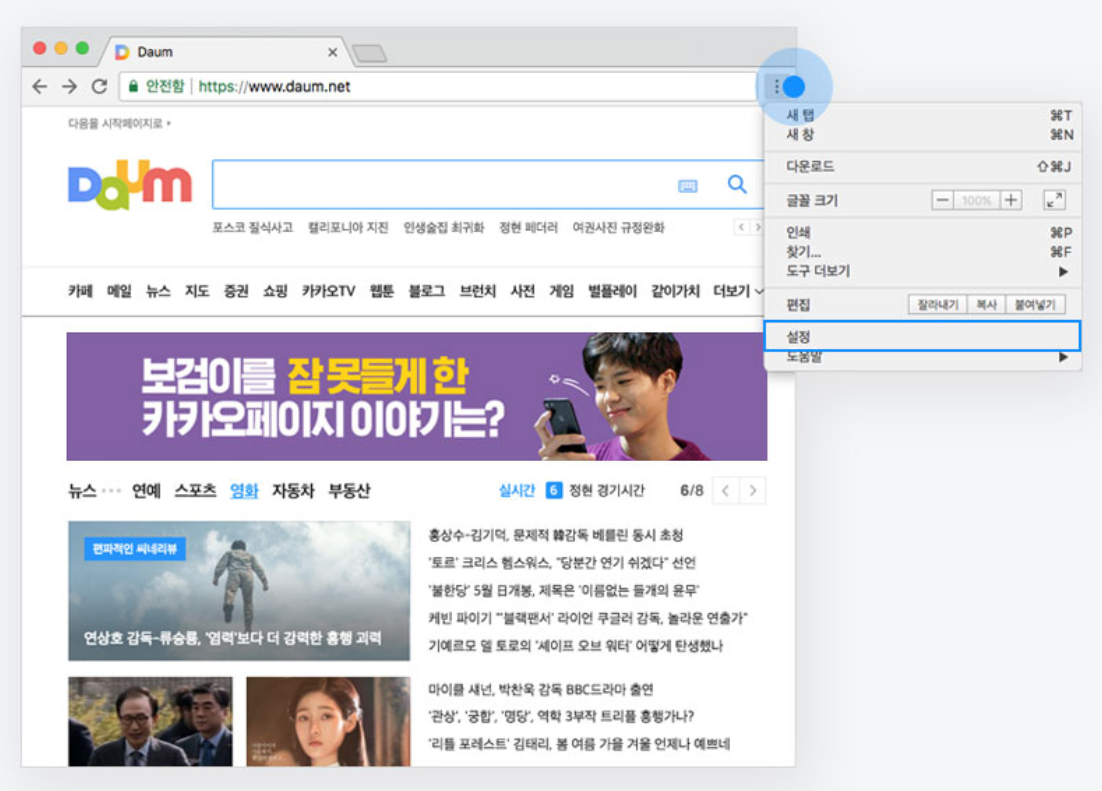The image size is (1102, 791).
Task: Open 지도 in the service menu
Action: 197,291
